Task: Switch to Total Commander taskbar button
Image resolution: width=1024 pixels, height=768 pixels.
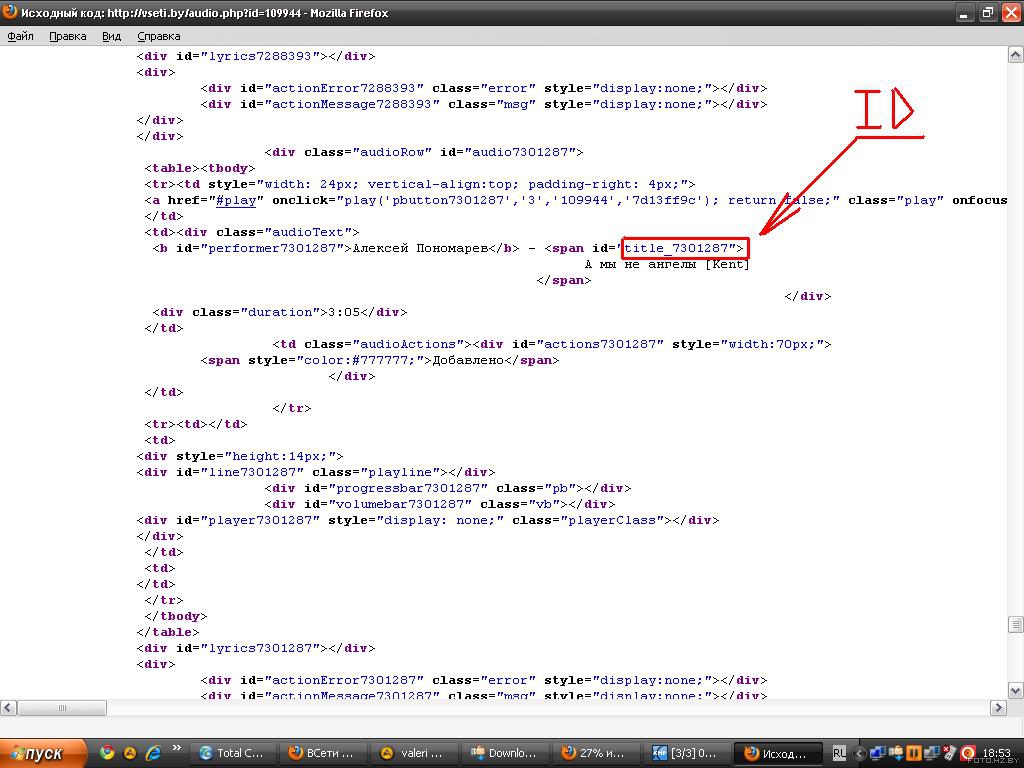Action: (232, 753)
